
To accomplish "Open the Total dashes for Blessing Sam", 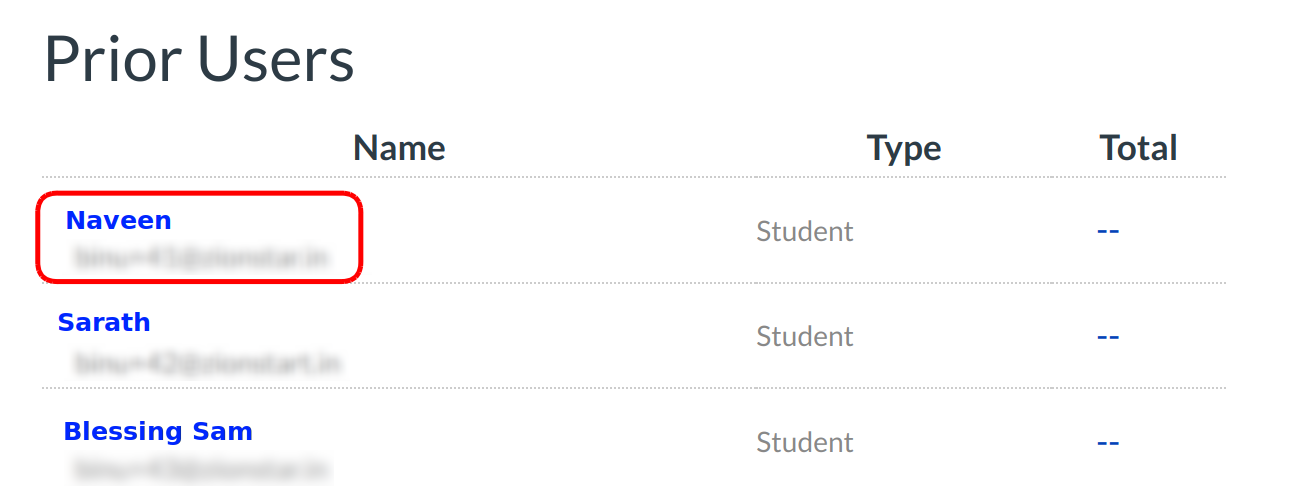I will [1107, 442].
